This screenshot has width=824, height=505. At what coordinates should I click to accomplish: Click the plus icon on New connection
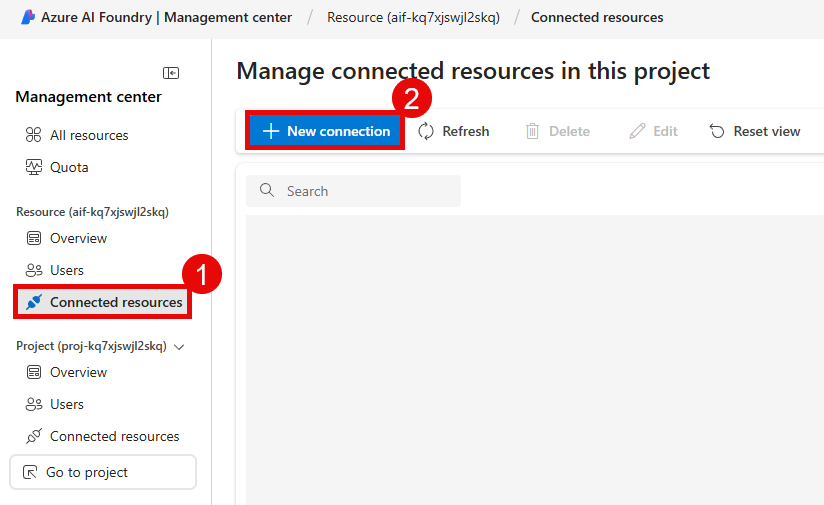(x=270, y=131)
